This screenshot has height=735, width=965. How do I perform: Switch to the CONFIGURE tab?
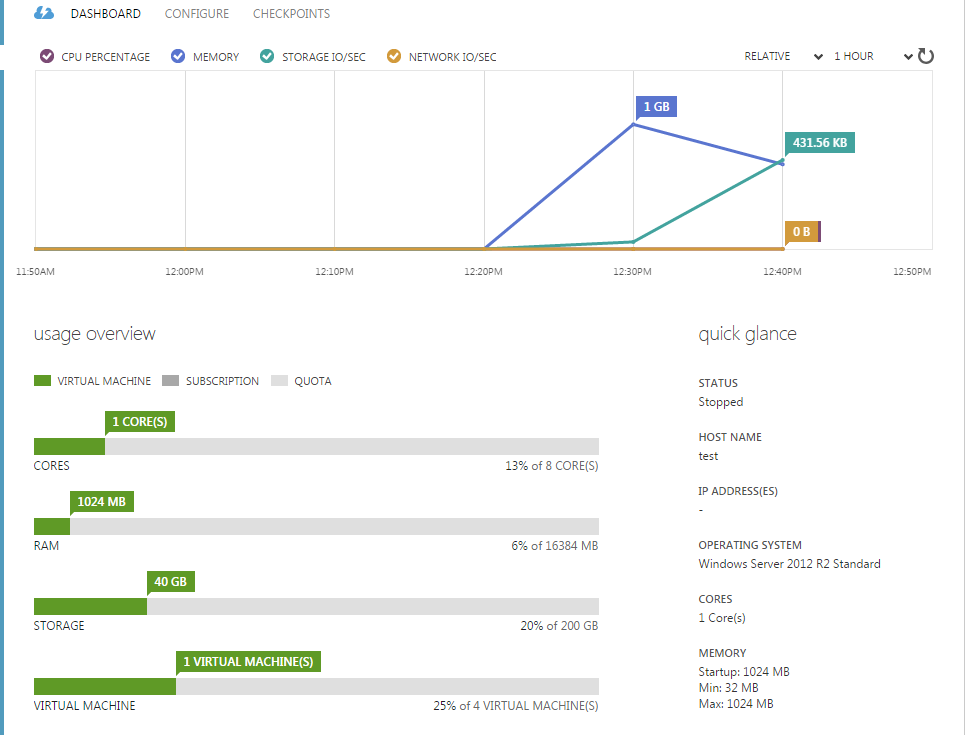click(197, 13)
